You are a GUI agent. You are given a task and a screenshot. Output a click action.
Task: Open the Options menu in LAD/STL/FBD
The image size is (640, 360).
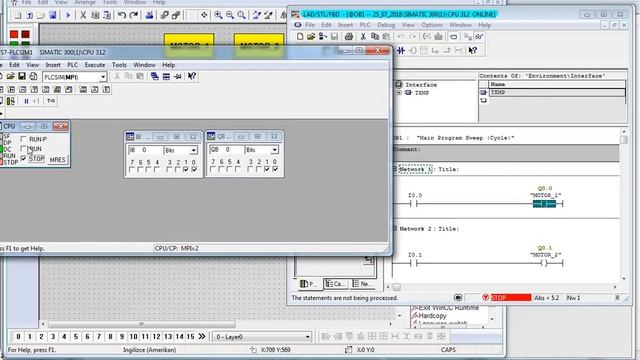[432, 25]
